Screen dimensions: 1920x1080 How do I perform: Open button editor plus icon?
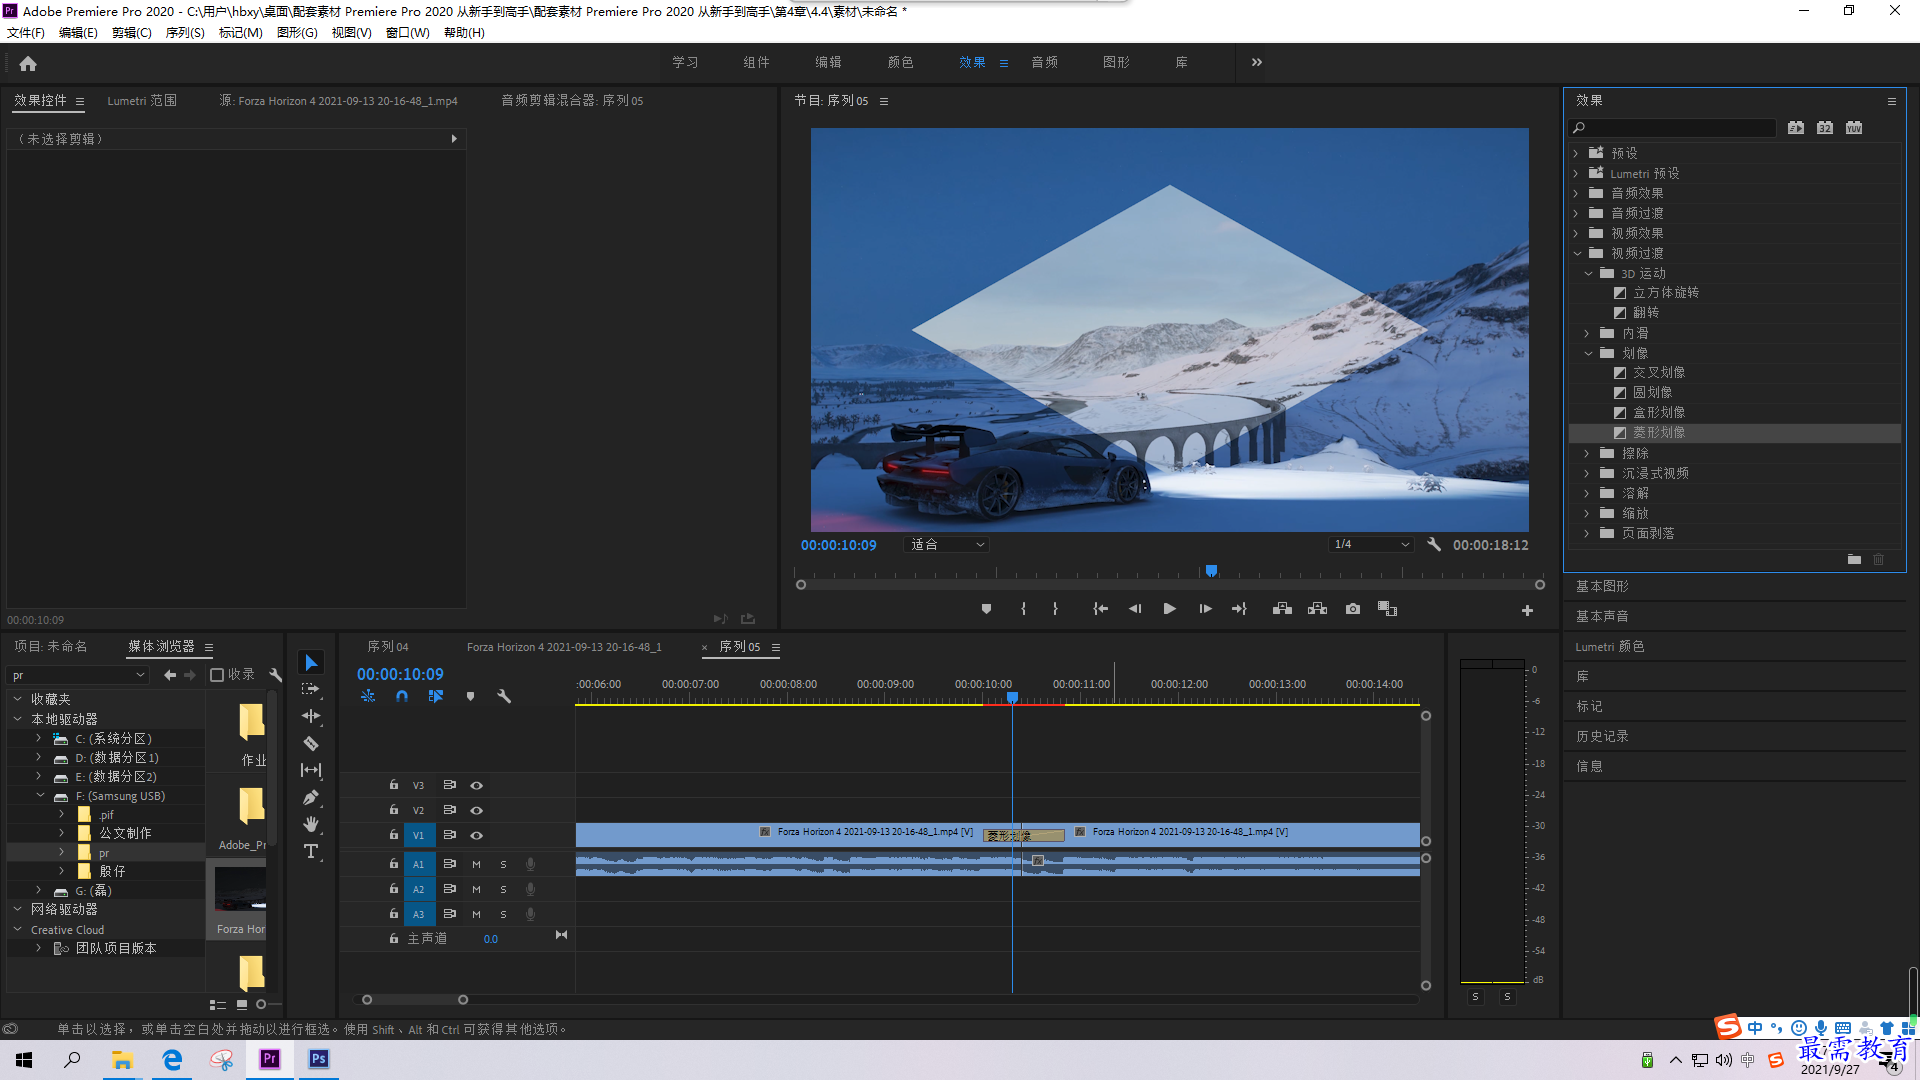(1527, 610)
